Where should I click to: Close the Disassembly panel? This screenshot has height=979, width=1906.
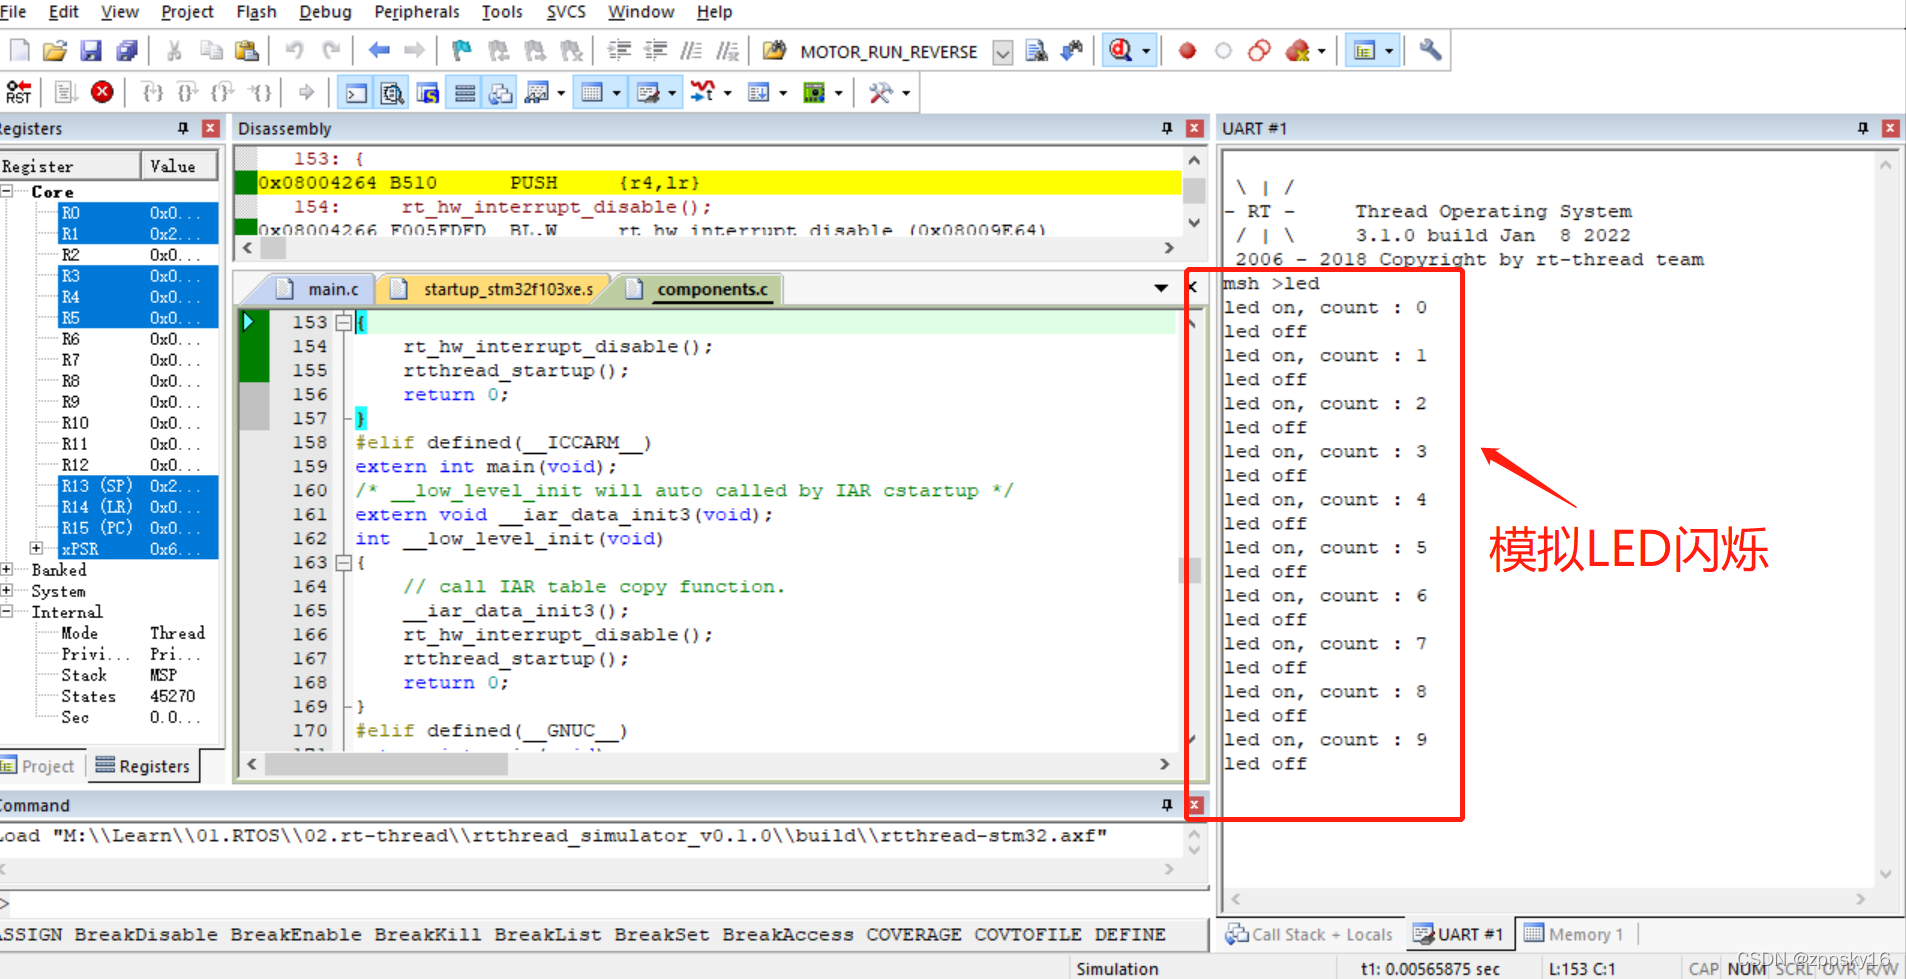coord(1194,128)
